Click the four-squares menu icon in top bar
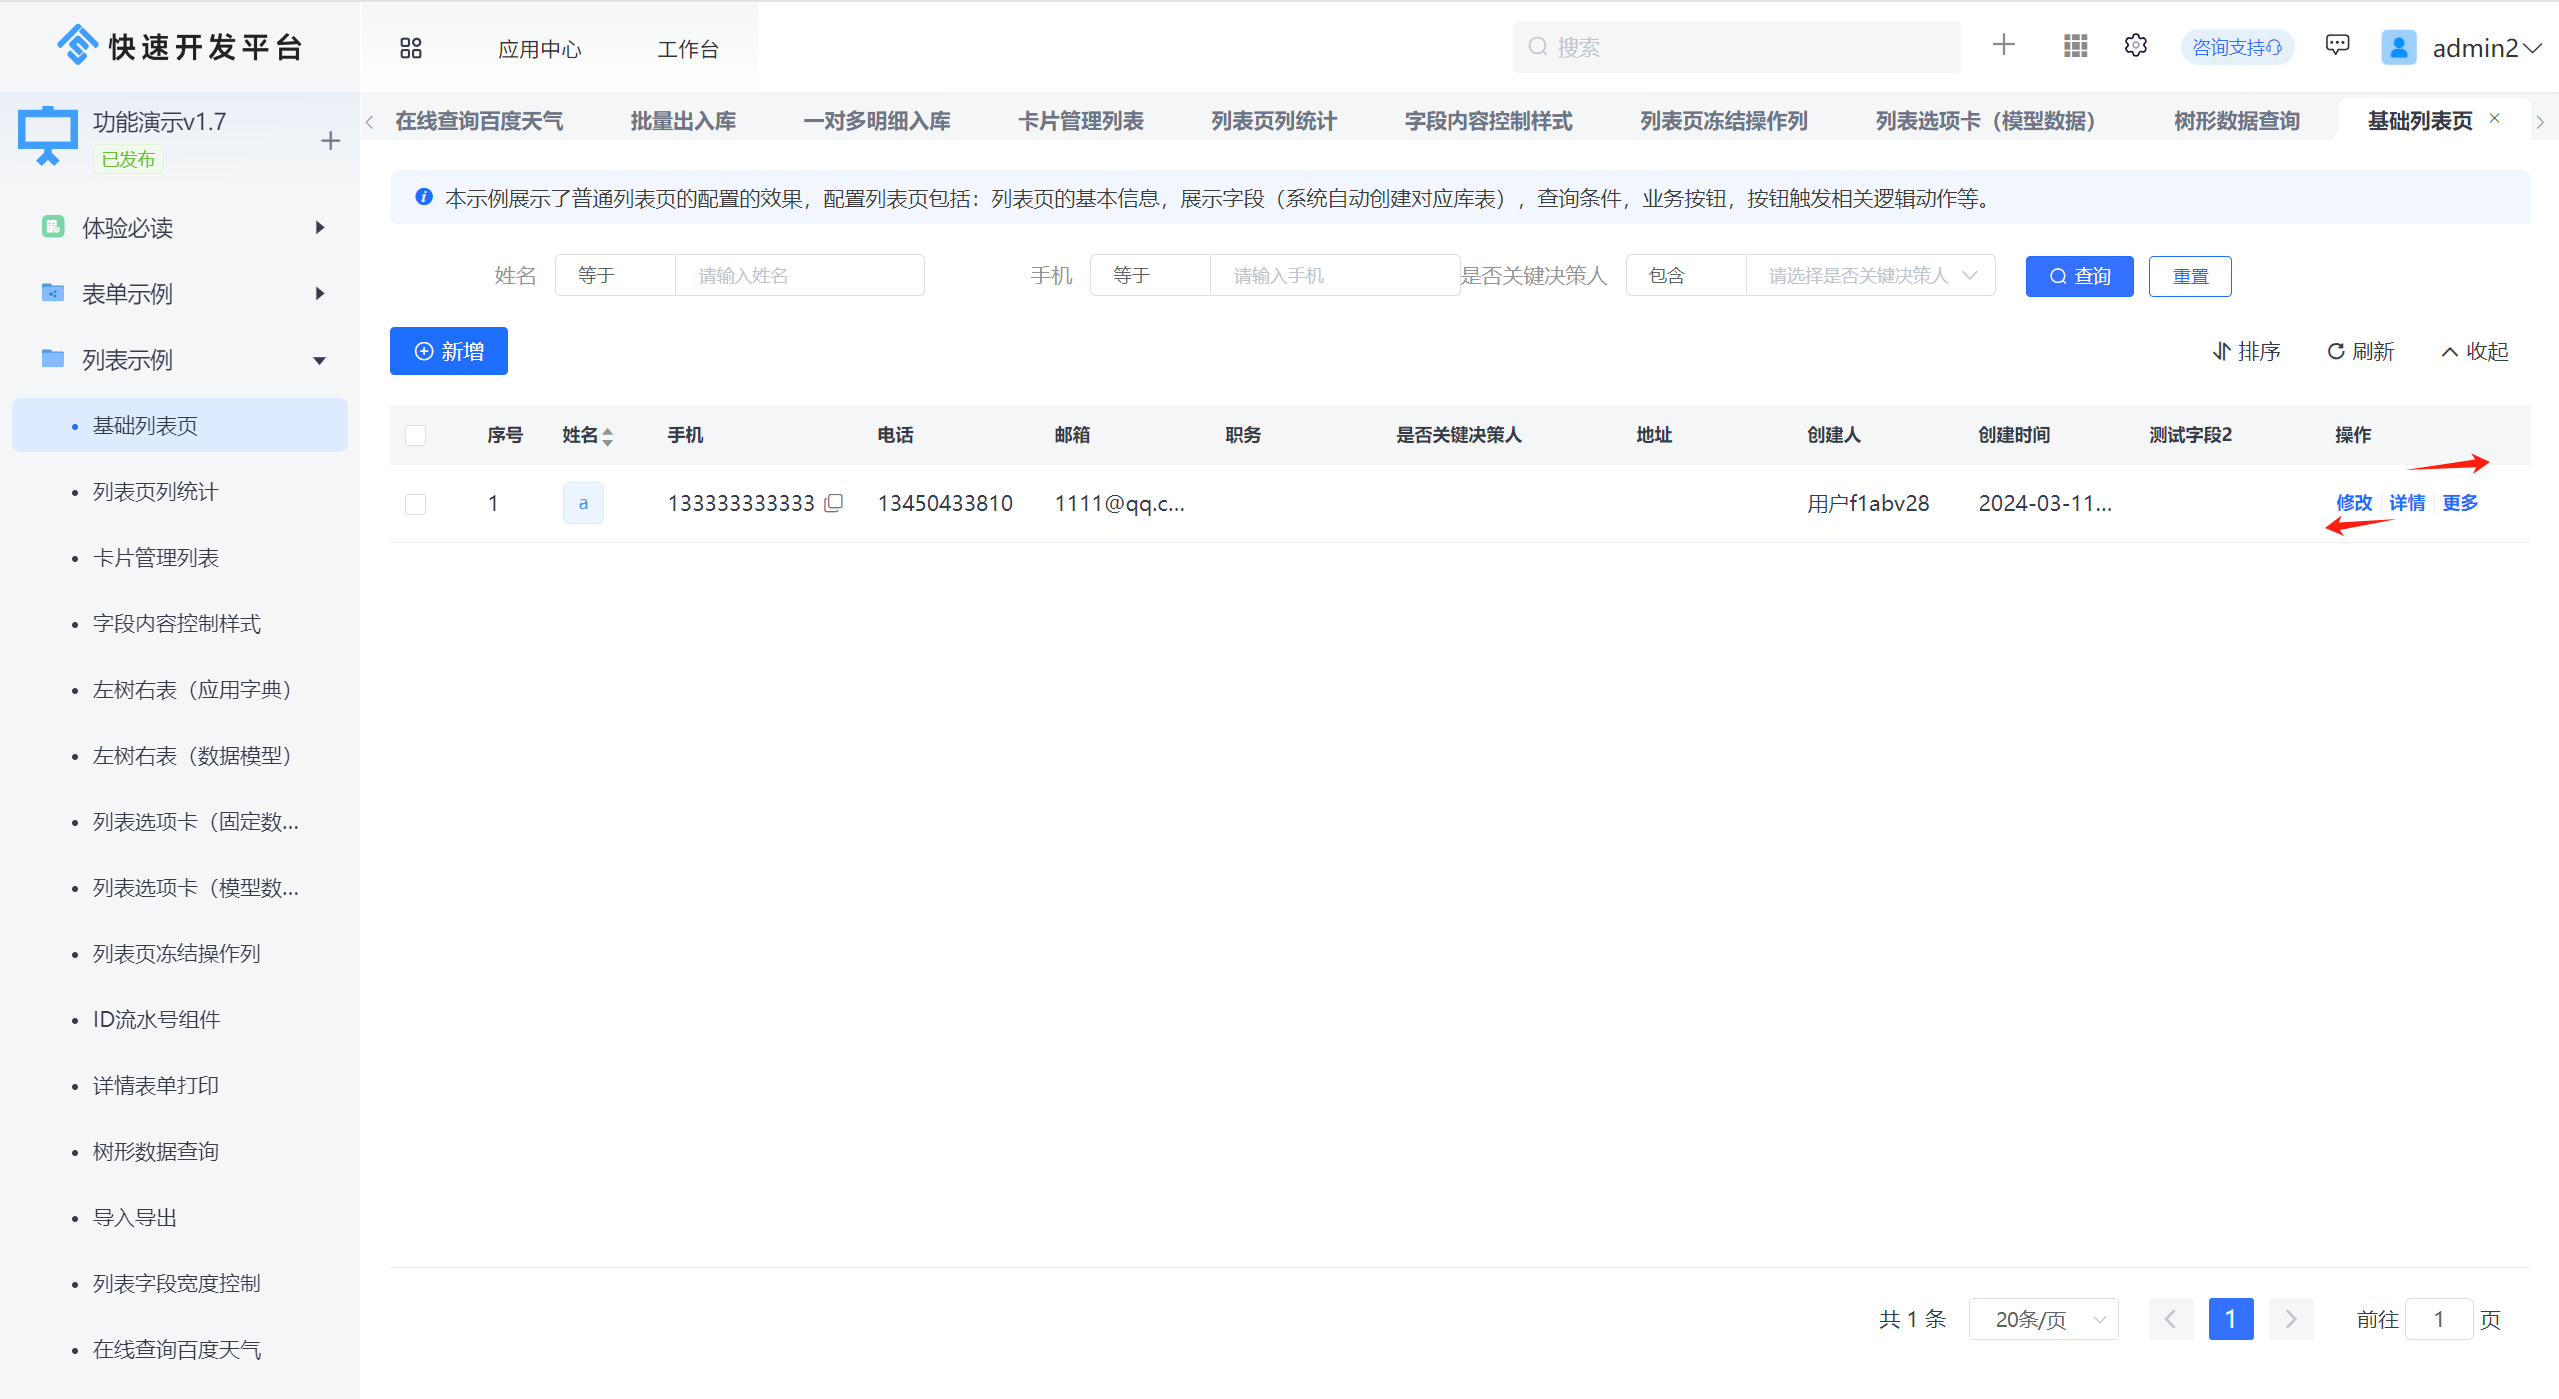This screenshot has width=2559, height=1399. (x=410, y=48)
